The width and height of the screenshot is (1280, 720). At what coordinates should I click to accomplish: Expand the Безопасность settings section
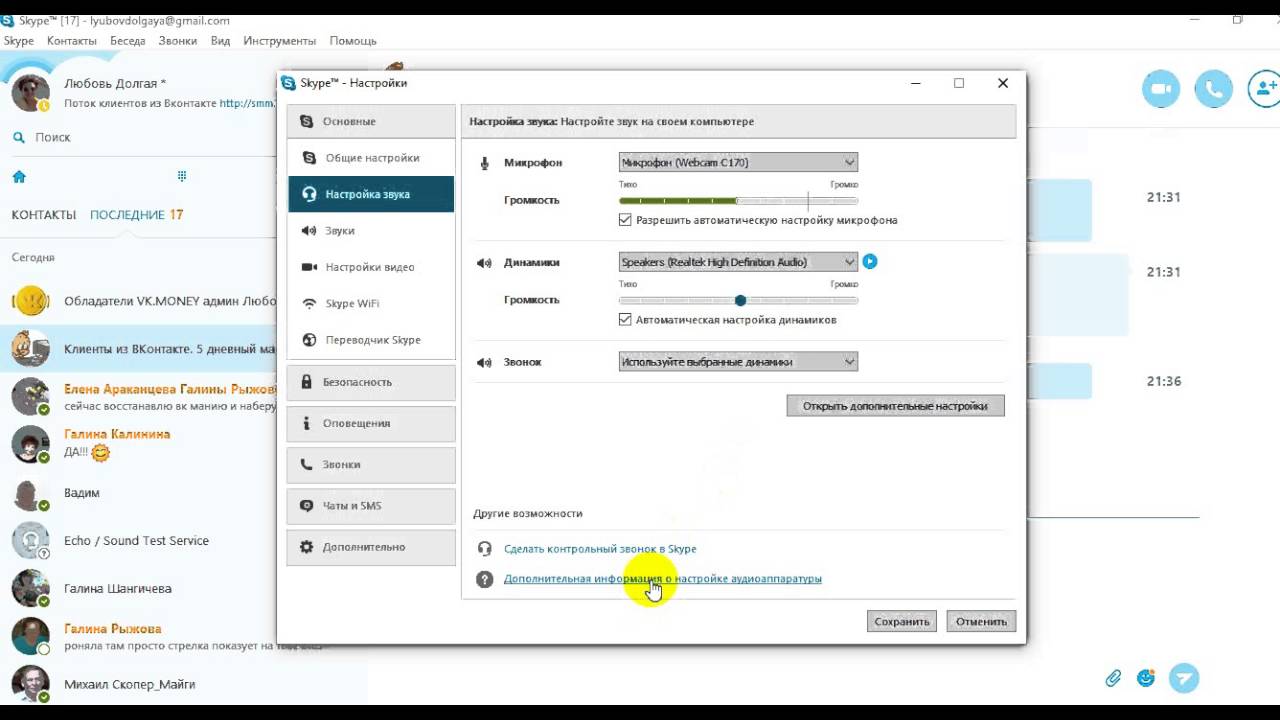(x=371, y=382)
